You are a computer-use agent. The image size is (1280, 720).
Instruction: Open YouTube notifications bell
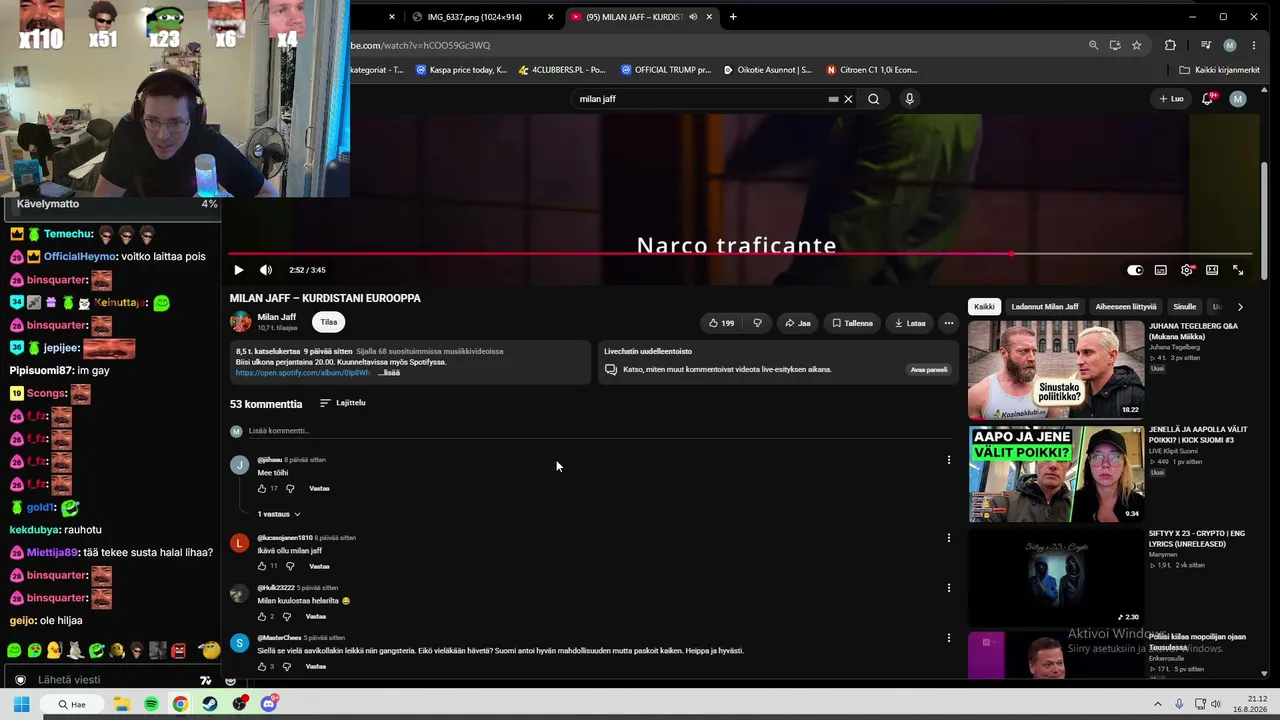pyautogui.click(x=1208, y=99)
